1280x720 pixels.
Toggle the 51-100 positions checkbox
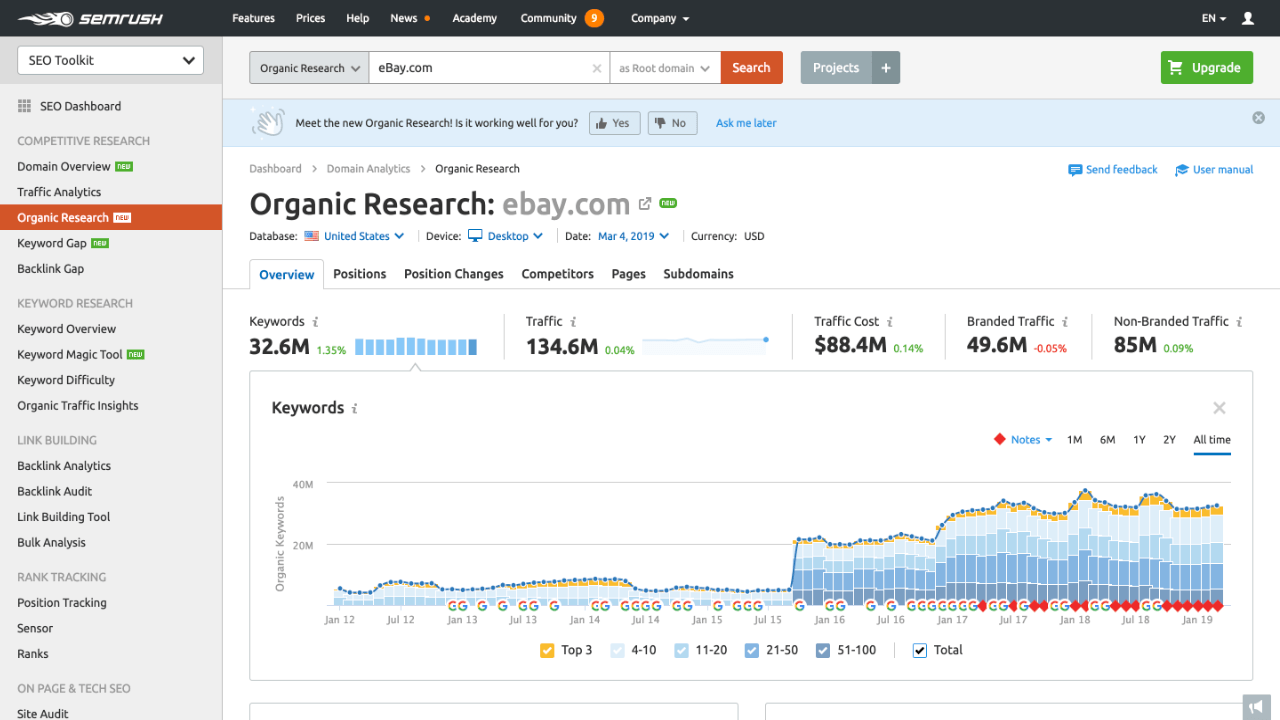823,650
